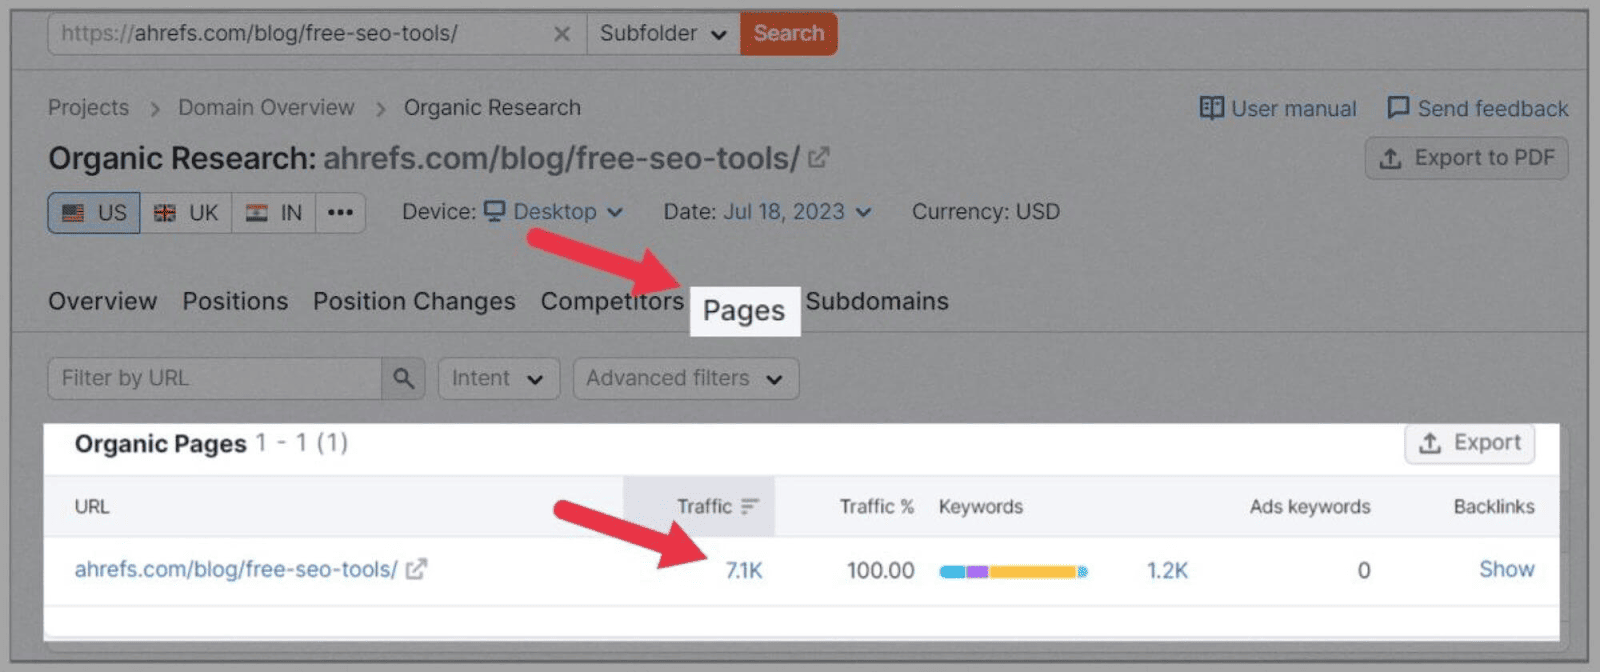This screenshot has height=672, width=1600.
Task: Show backlinks for the listed page
Action: 1505,569
